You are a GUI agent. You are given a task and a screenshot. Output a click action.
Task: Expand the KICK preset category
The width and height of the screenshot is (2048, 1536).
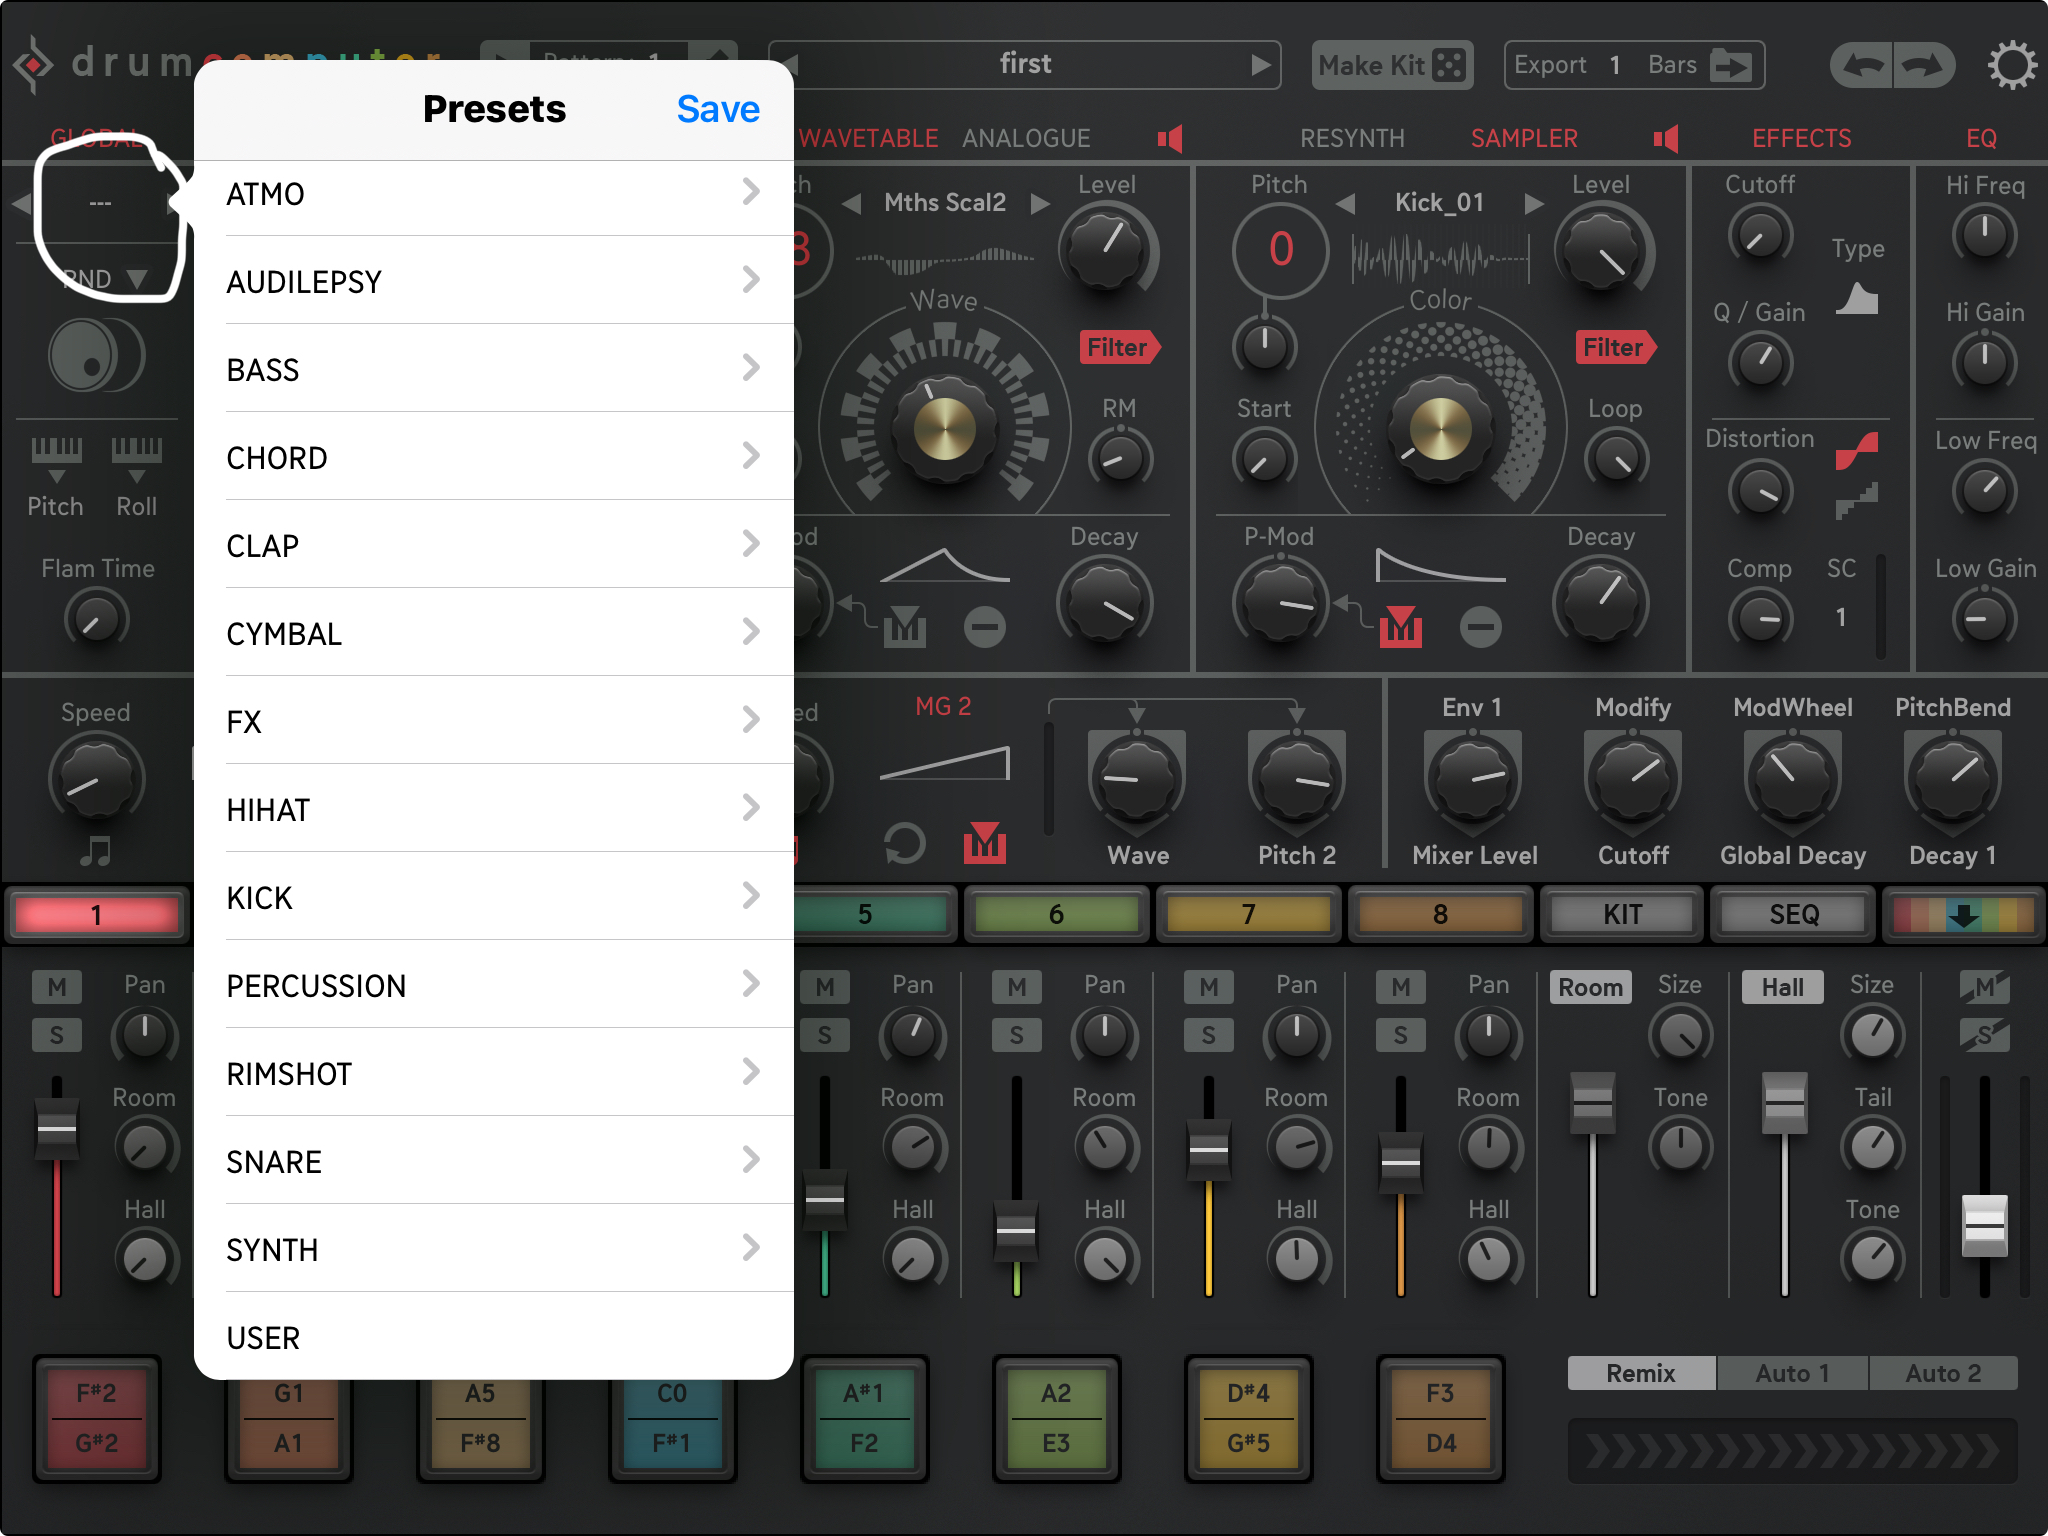click(x=494, y=897)
